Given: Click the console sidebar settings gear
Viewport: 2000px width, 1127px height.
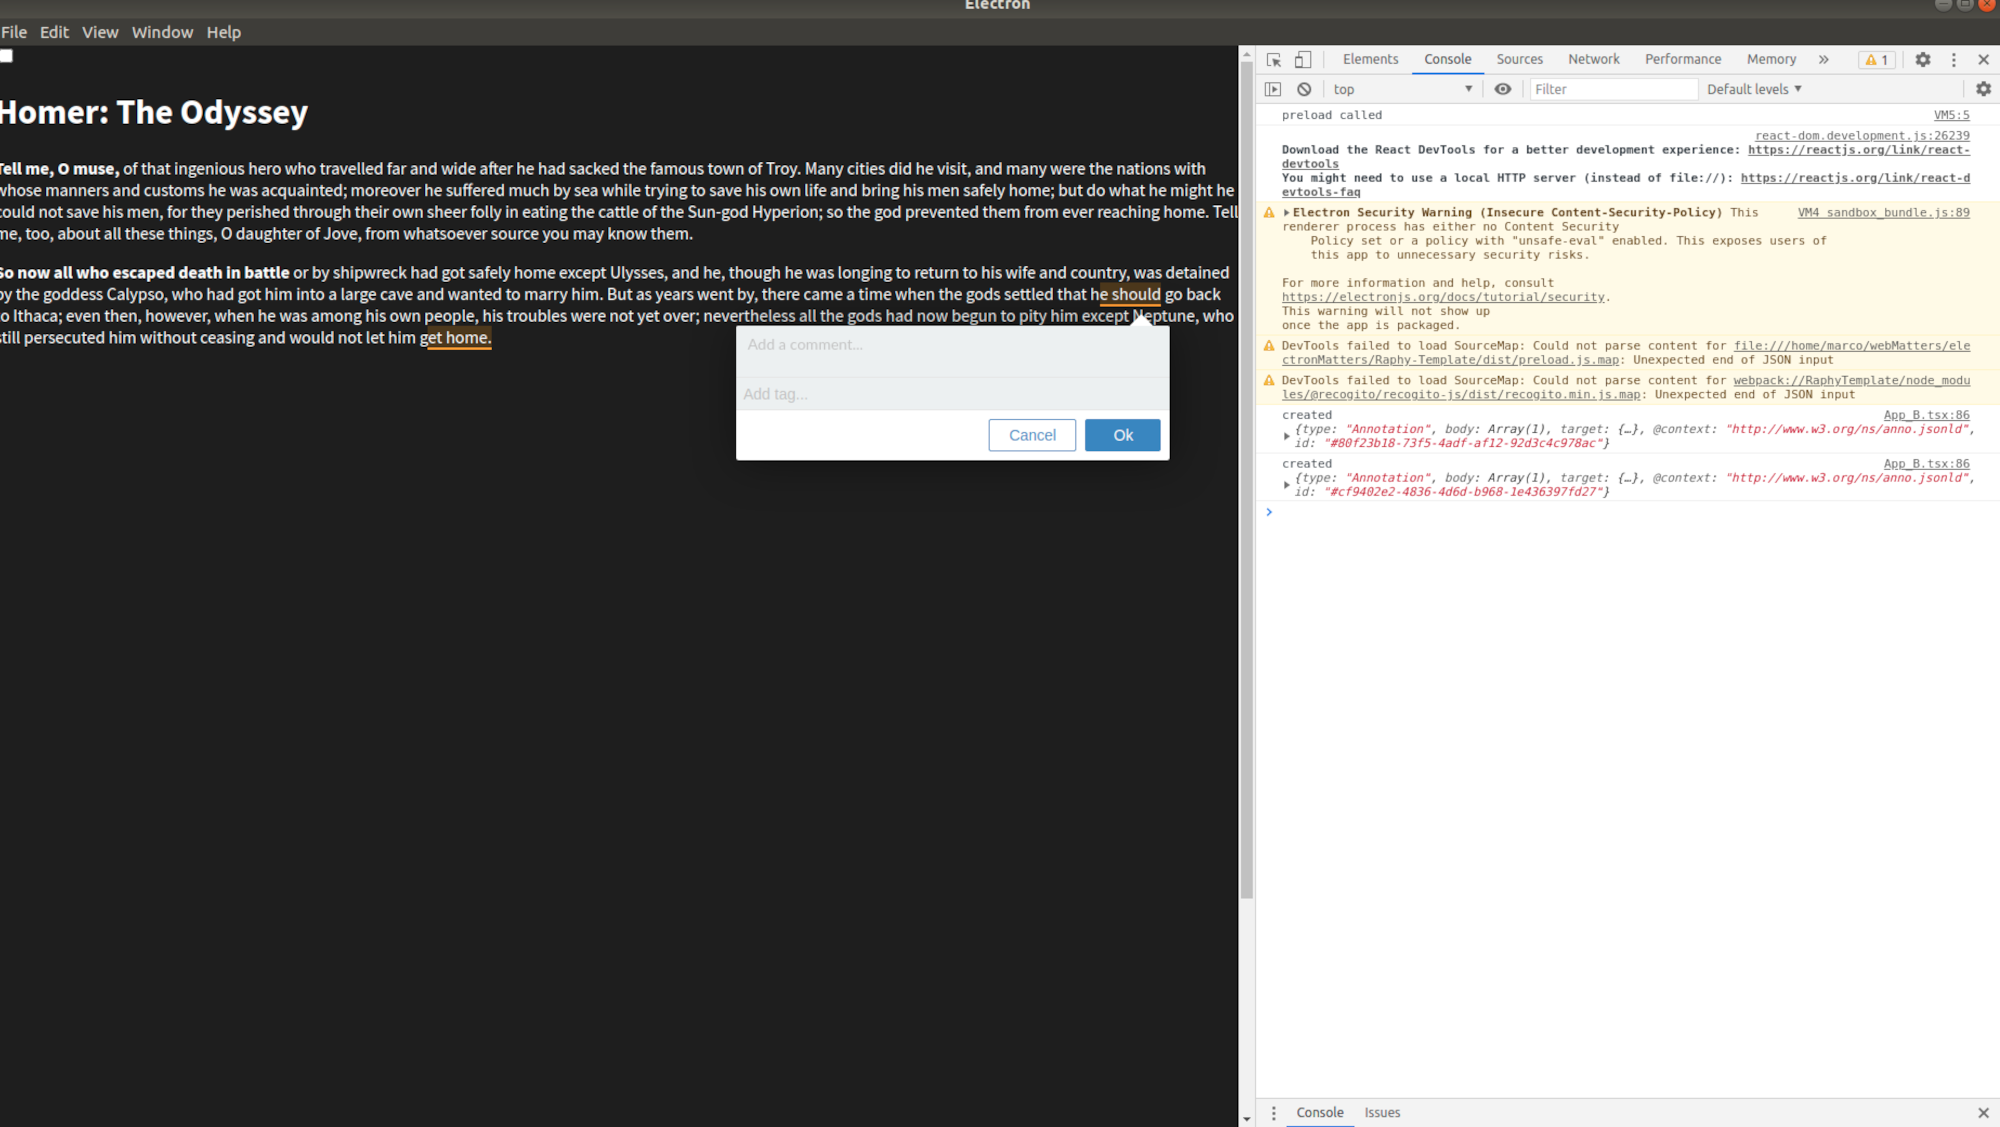Looking at the screenshot, I should tap(1982, 89).
